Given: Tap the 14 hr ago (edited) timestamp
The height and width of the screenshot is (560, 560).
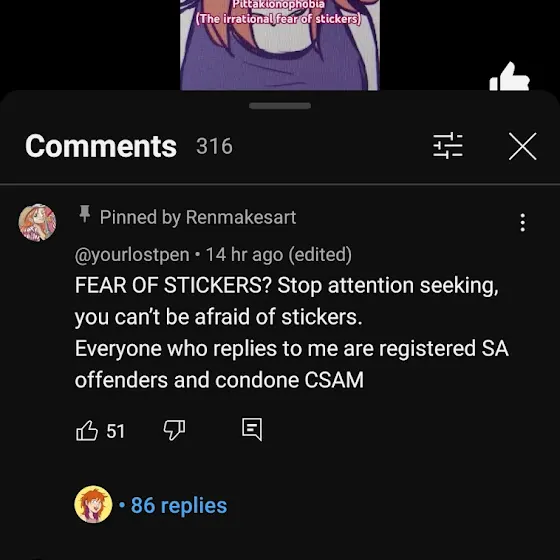Looking at the screenshot, I should pyautogui.click(x=279, y=255).
